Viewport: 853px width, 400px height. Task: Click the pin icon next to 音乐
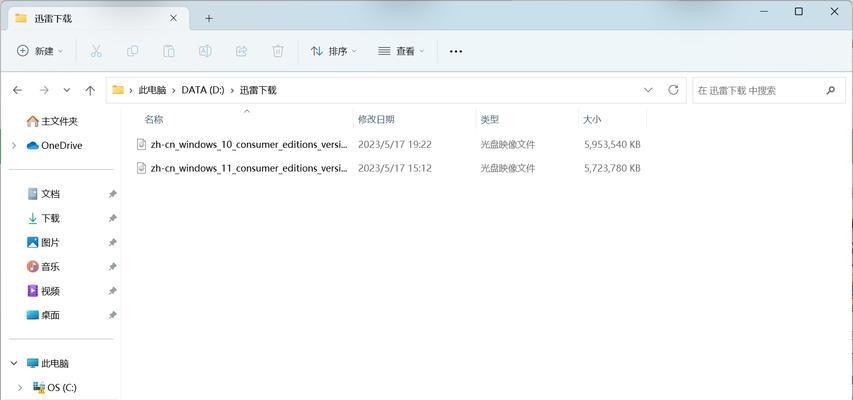[113, 267]
